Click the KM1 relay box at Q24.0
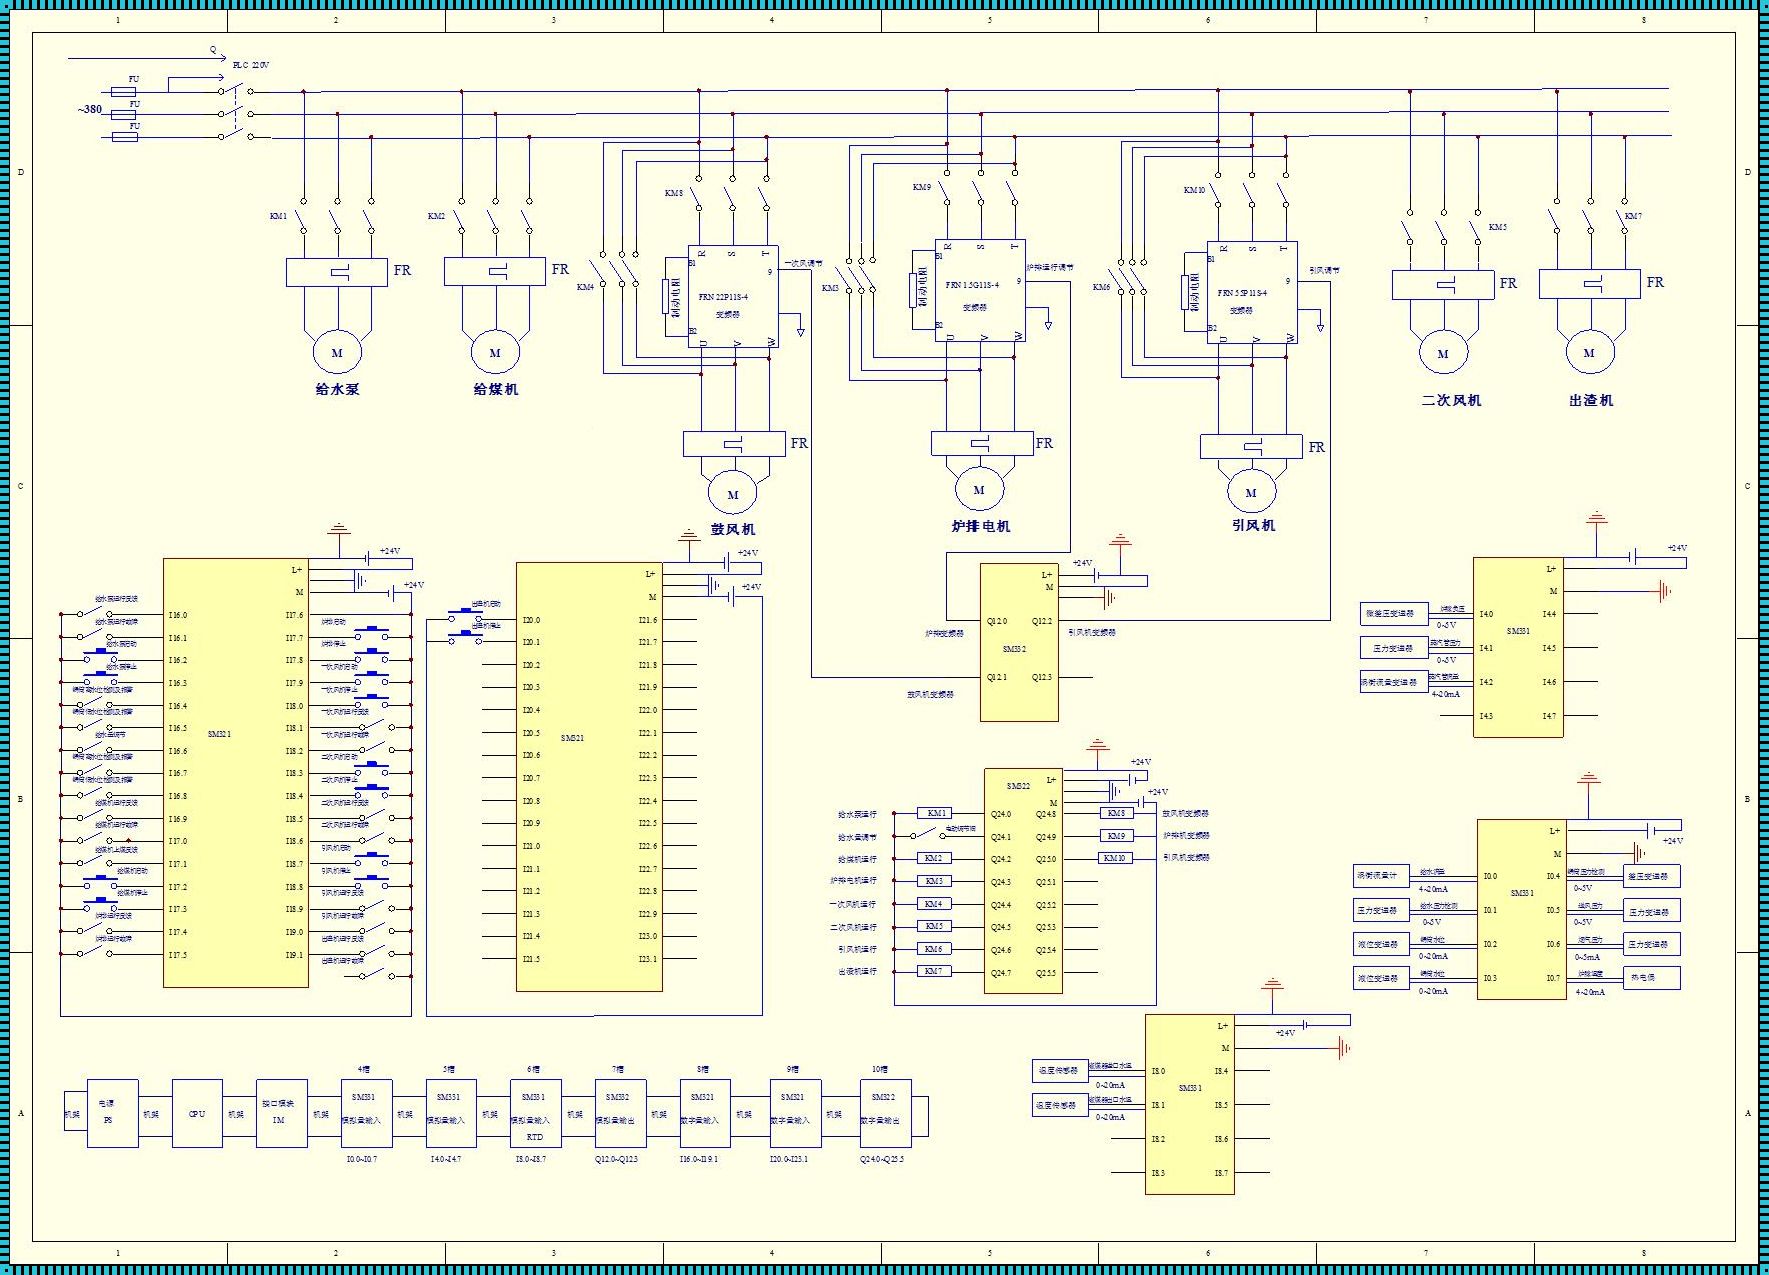Screen dimensions: 1769x1275 935,813
